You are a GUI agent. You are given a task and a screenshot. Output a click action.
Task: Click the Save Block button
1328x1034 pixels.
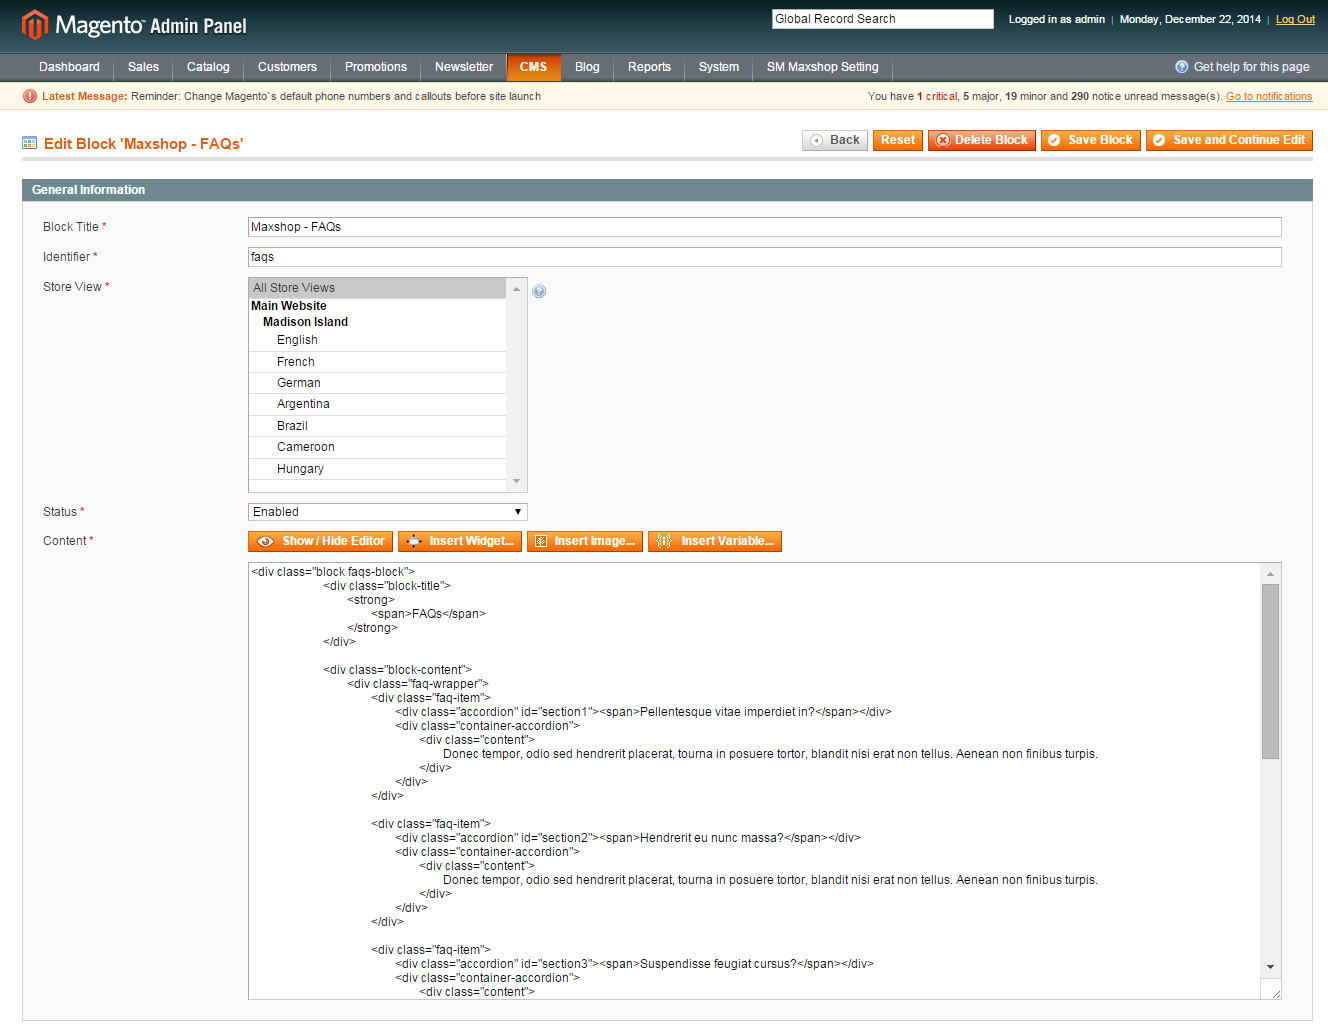[x=1091, y=140]
